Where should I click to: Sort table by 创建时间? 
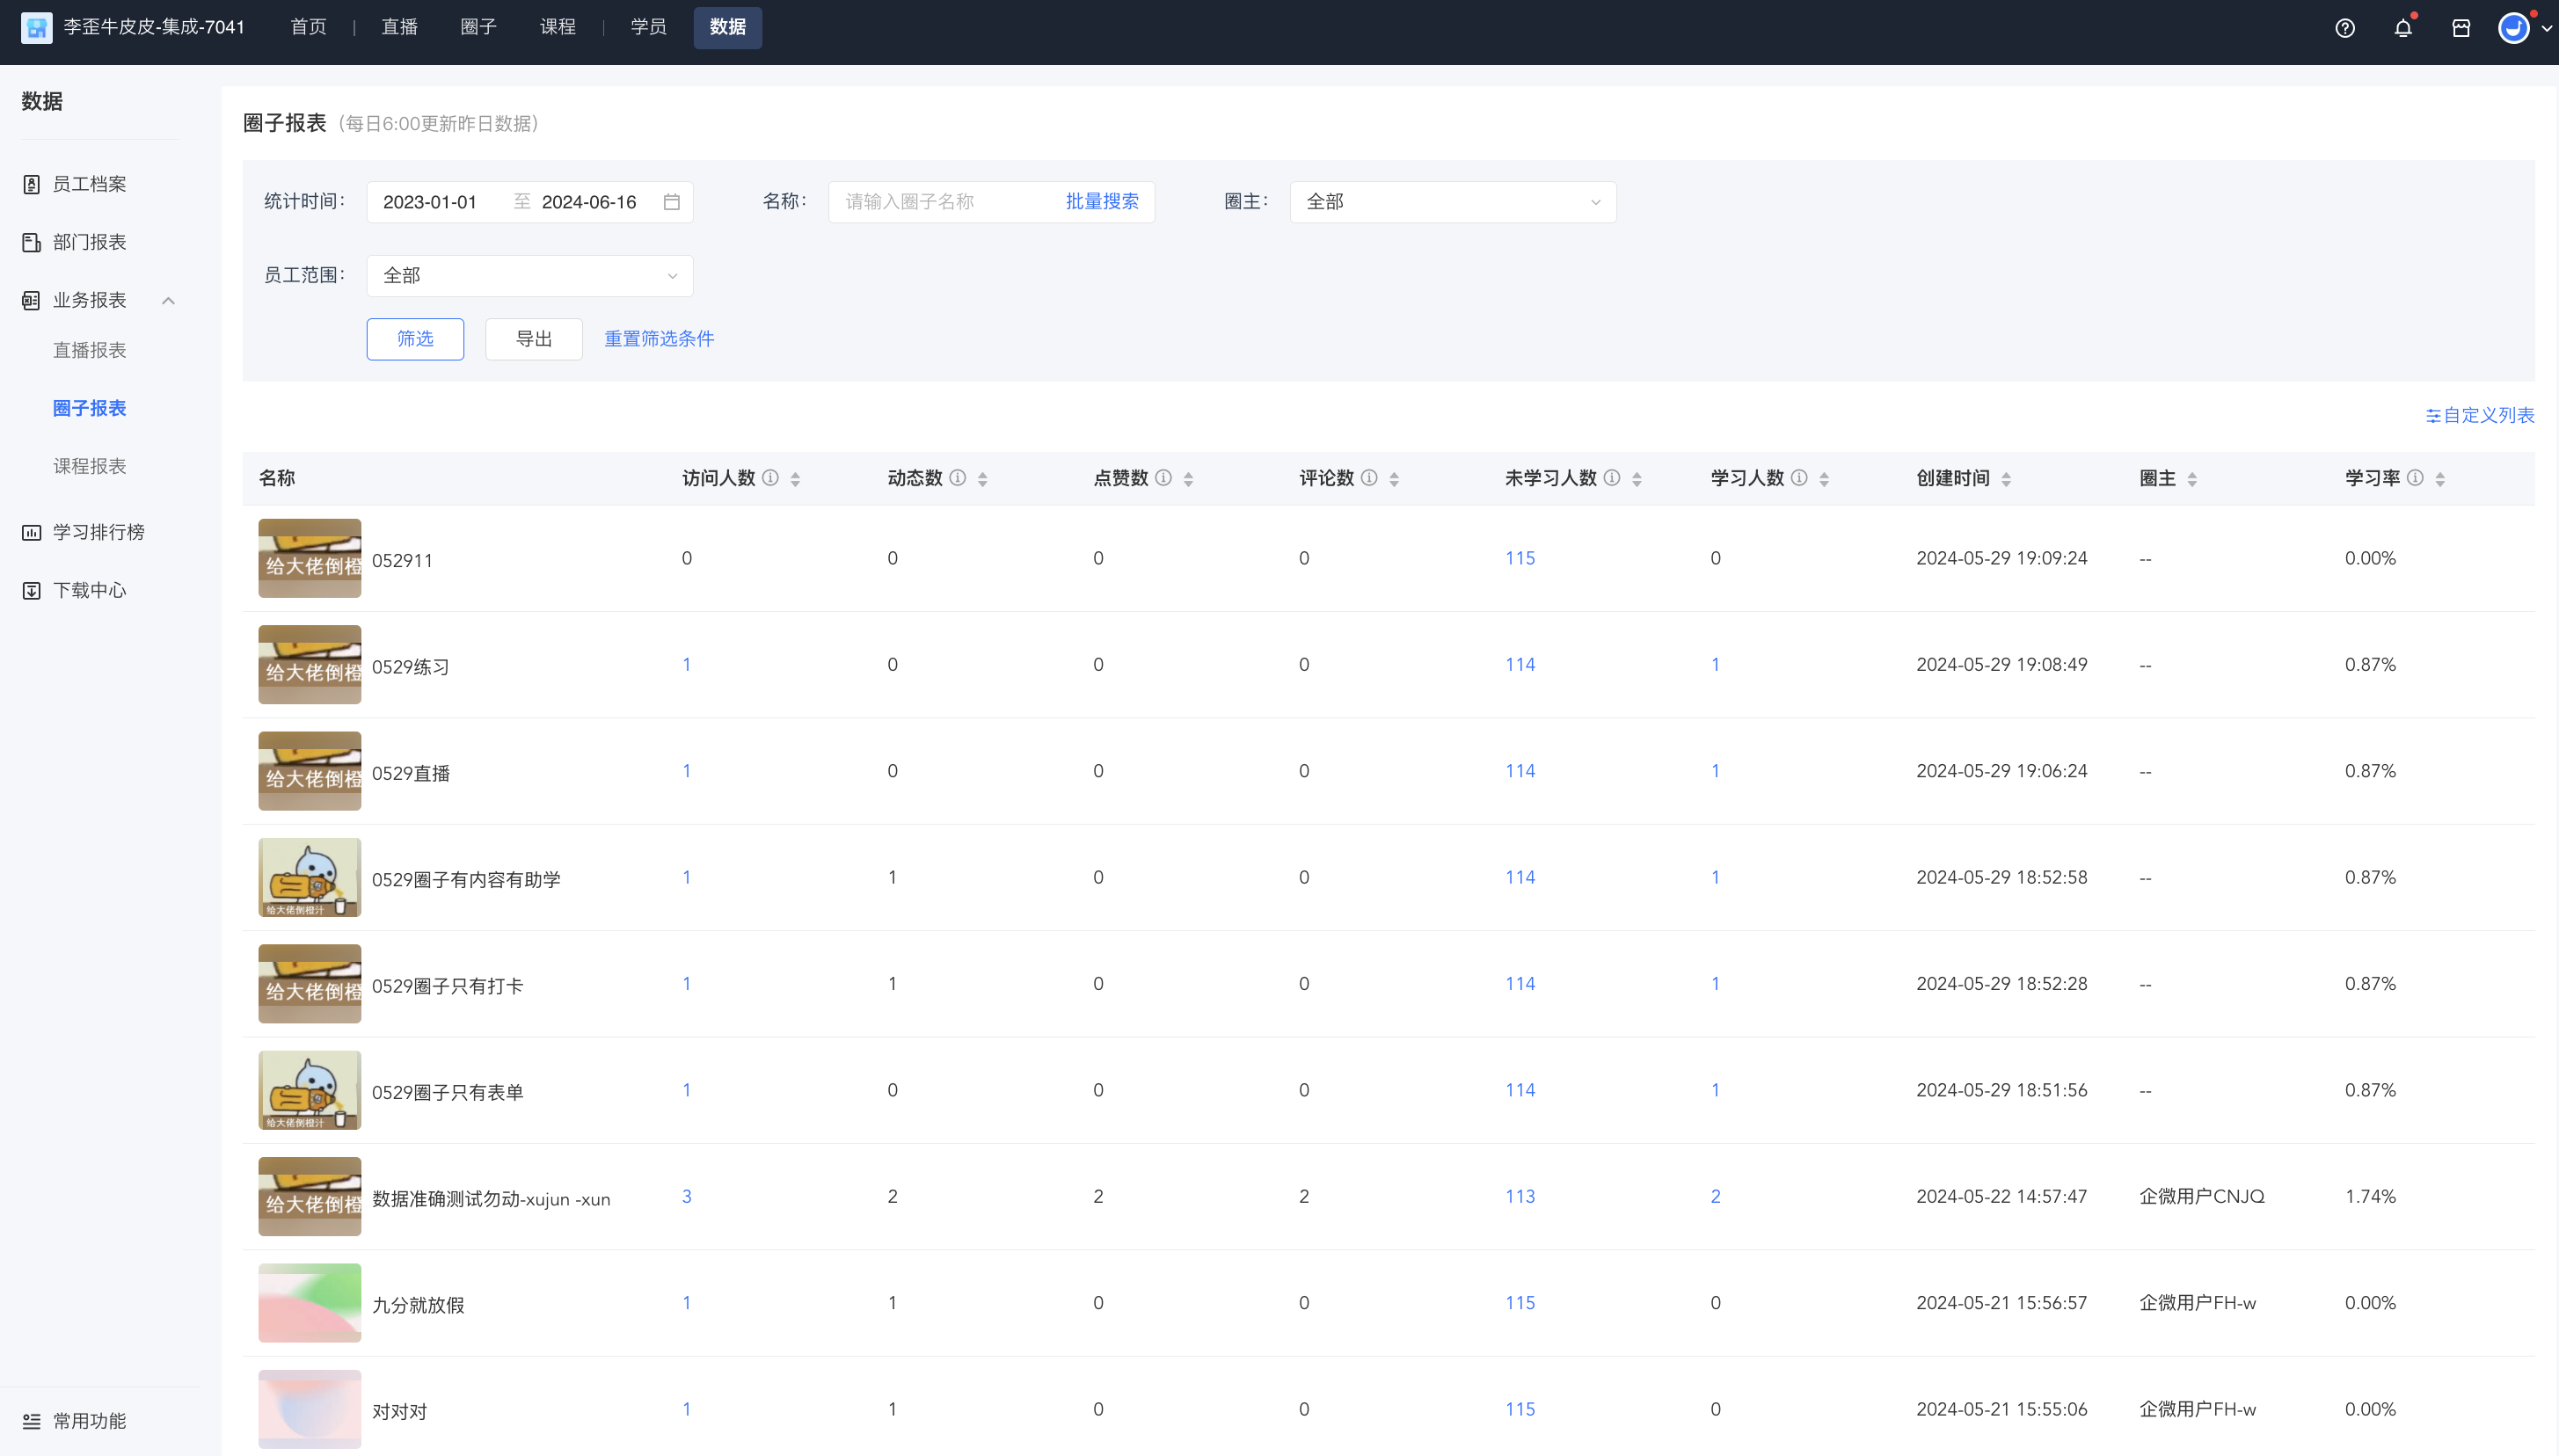tap(2006, 479)
